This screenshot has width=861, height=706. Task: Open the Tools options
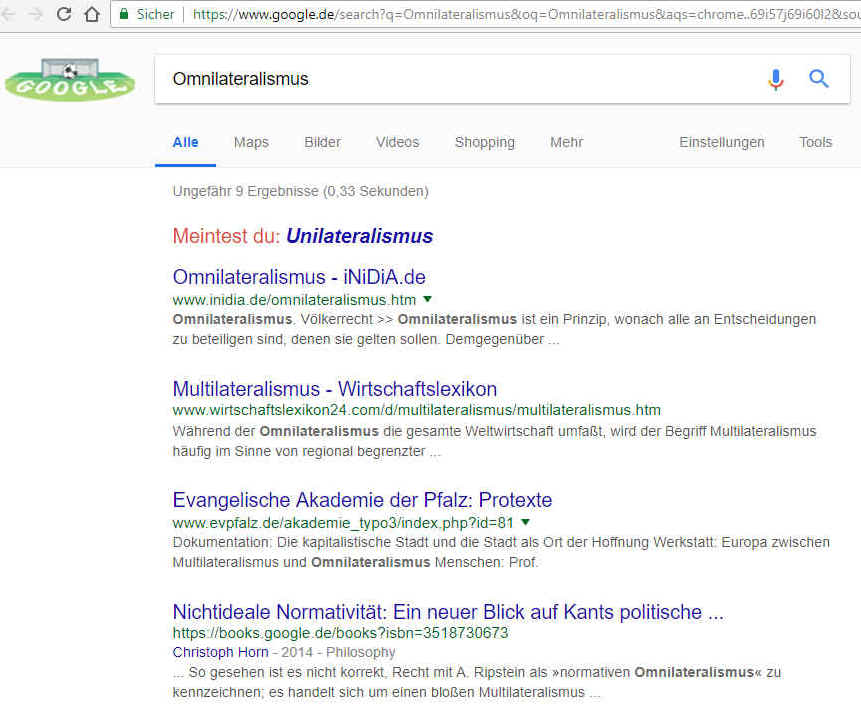(x=815, y=142)
